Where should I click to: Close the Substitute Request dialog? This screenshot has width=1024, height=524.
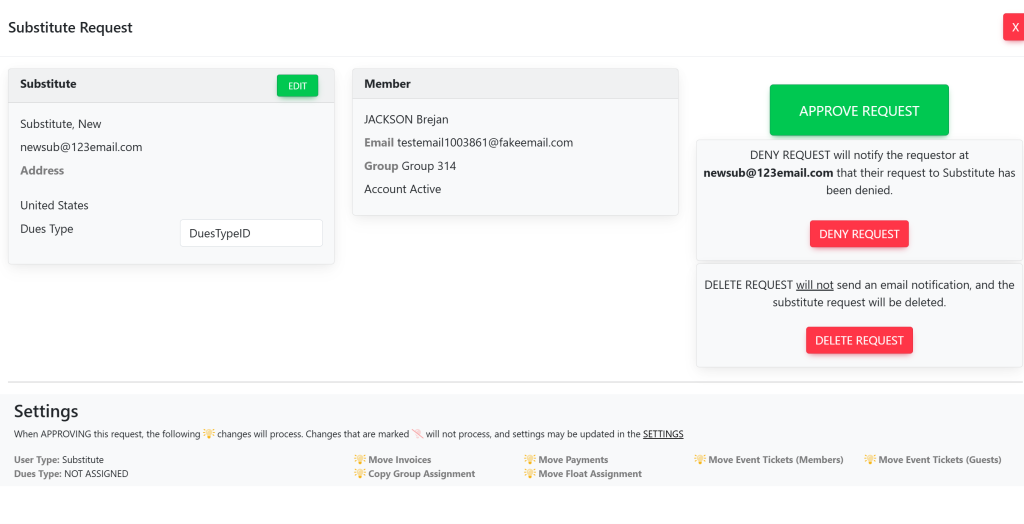1014,27
